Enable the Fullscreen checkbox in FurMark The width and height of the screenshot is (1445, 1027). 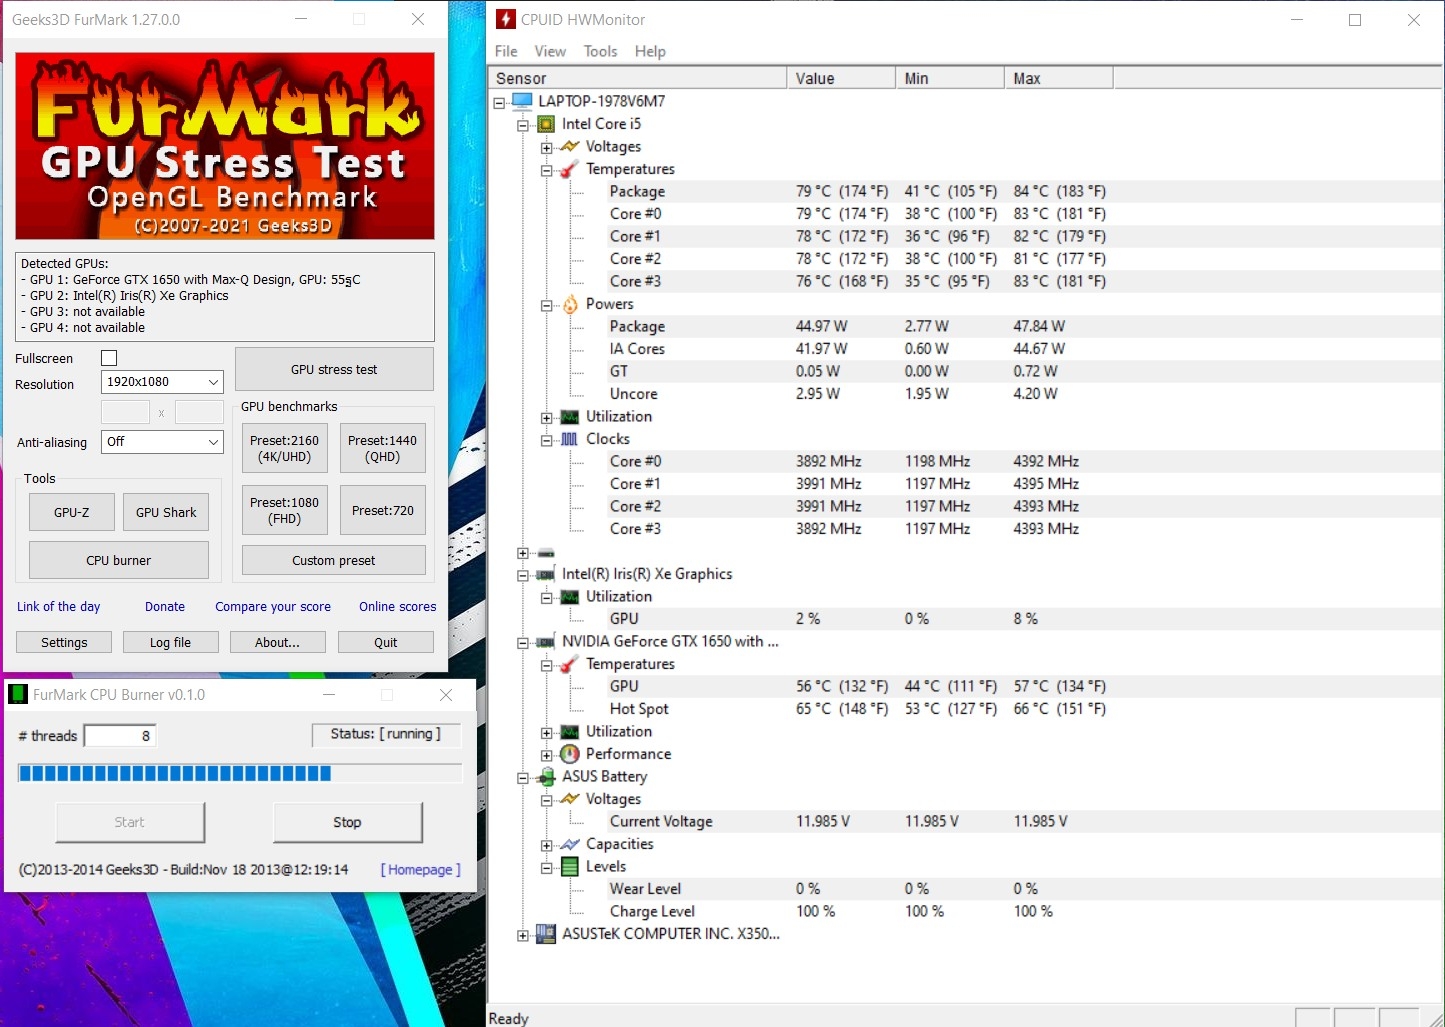[x=109, y=358]
